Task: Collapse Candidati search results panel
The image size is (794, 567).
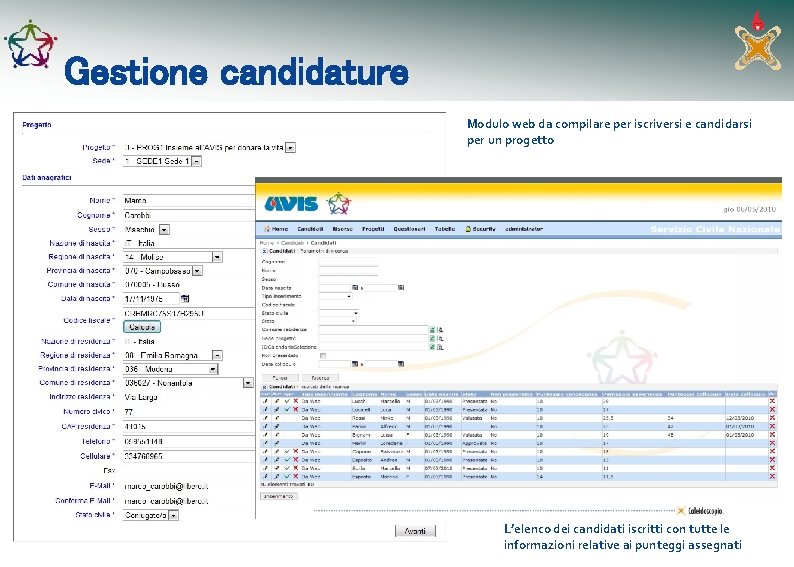Action: (x=264, y=387)
